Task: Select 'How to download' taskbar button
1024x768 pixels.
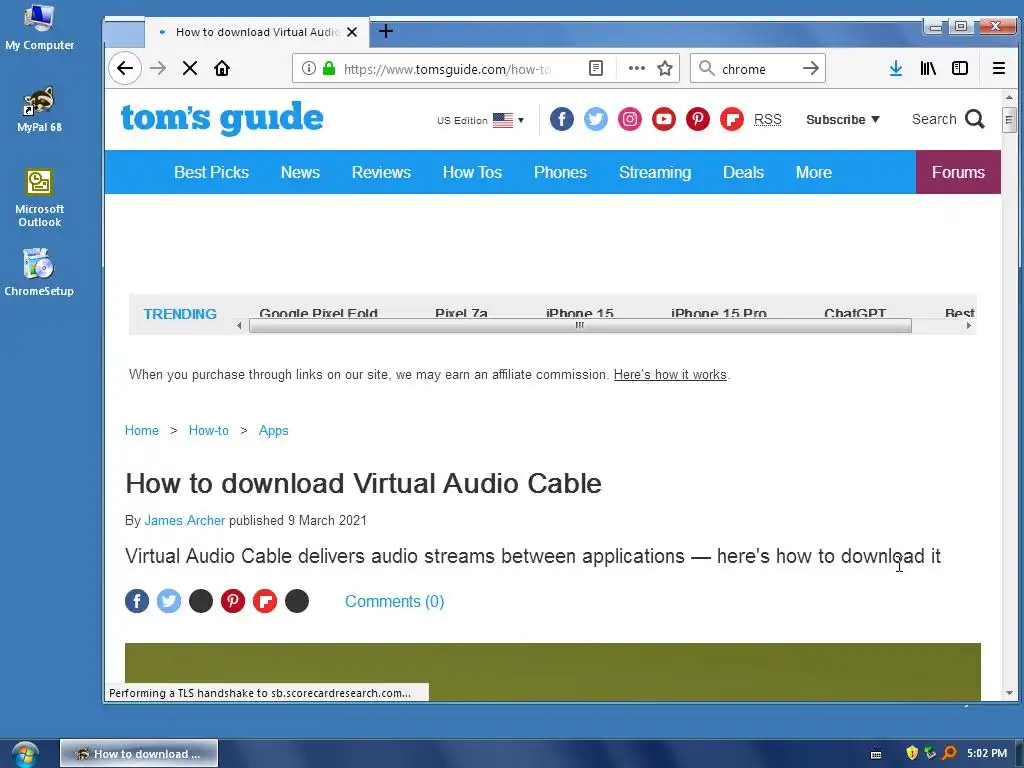Action: 139,754
